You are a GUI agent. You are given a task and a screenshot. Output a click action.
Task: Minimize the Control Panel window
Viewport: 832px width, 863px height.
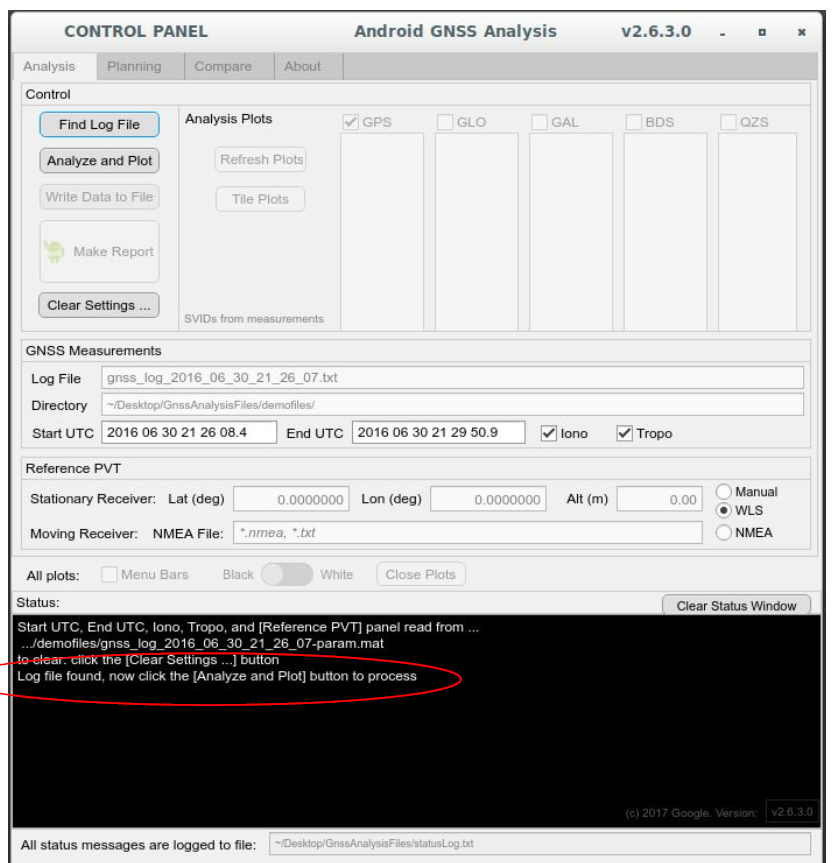[x=722, y=33]
